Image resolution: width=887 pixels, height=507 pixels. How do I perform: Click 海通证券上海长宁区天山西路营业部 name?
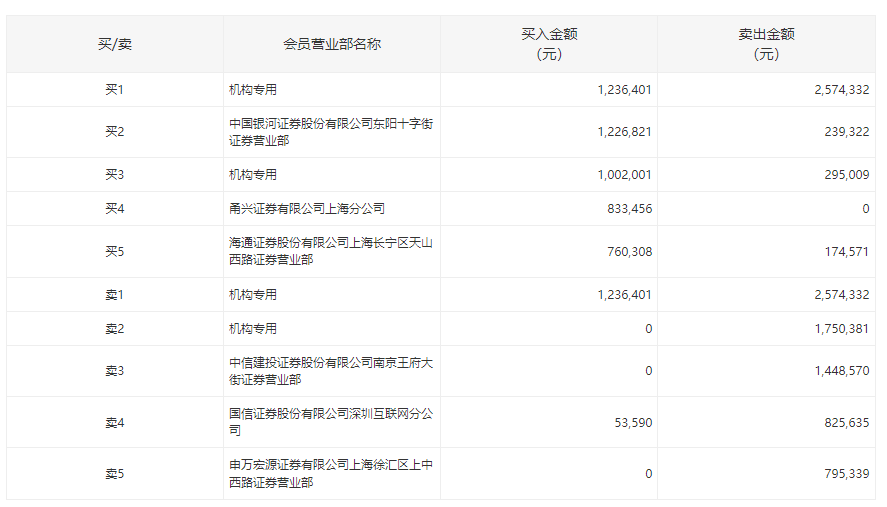(330, 252)
